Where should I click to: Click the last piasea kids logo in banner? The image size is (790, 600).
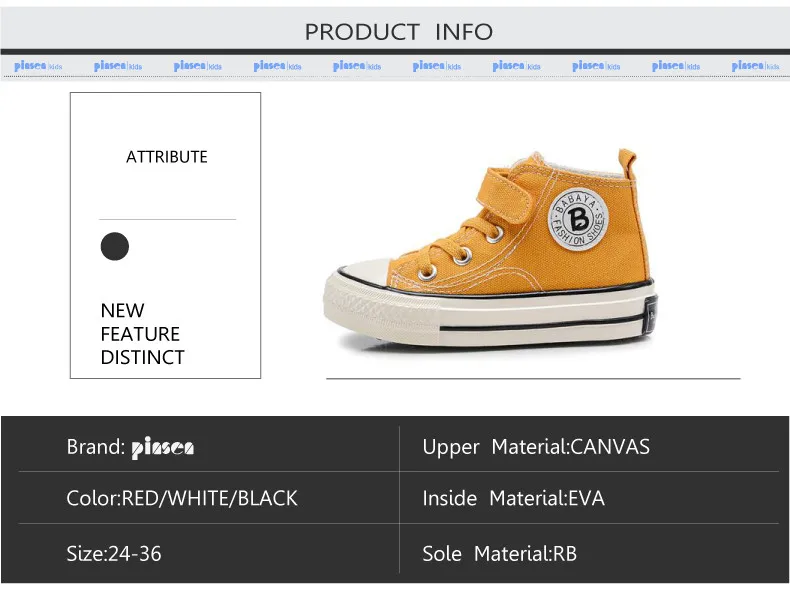(755, 66)
